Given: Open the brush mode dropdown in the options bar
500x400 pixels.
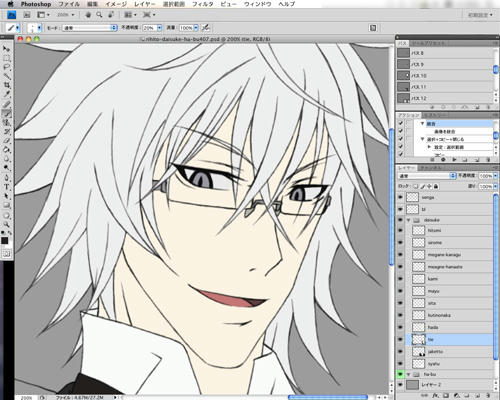Looking at the screenshot, I should 89,28.
